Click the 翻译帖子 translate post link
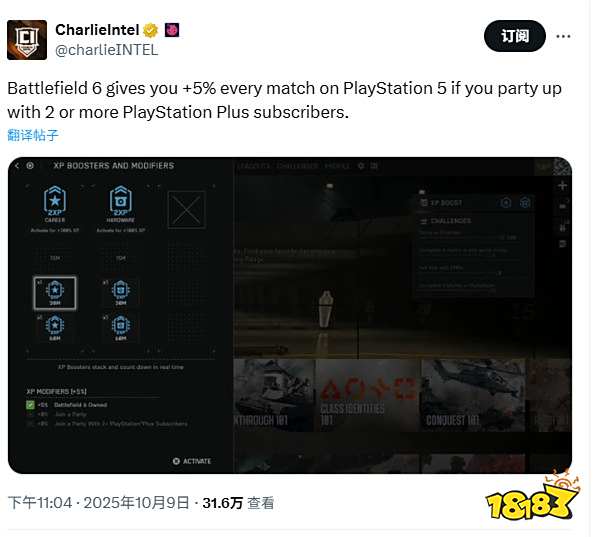The width and height of the screenshot is (593, 537). 33,135
